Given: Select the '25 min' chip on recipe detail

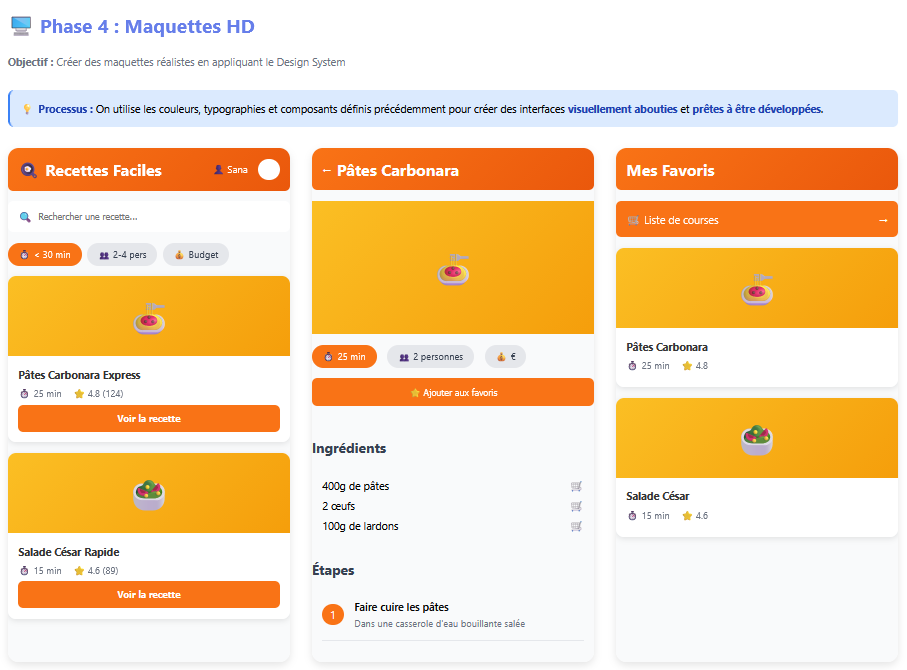Looking at the screenshot, I should (344, 357).
